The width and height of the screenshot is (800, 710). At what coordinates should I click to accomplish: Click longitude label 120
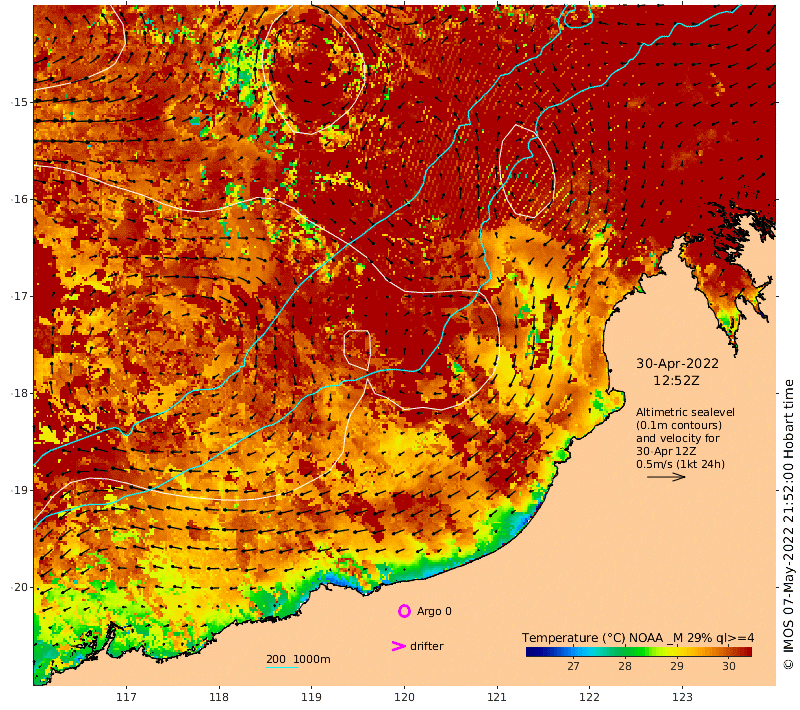tap(404, 697)
